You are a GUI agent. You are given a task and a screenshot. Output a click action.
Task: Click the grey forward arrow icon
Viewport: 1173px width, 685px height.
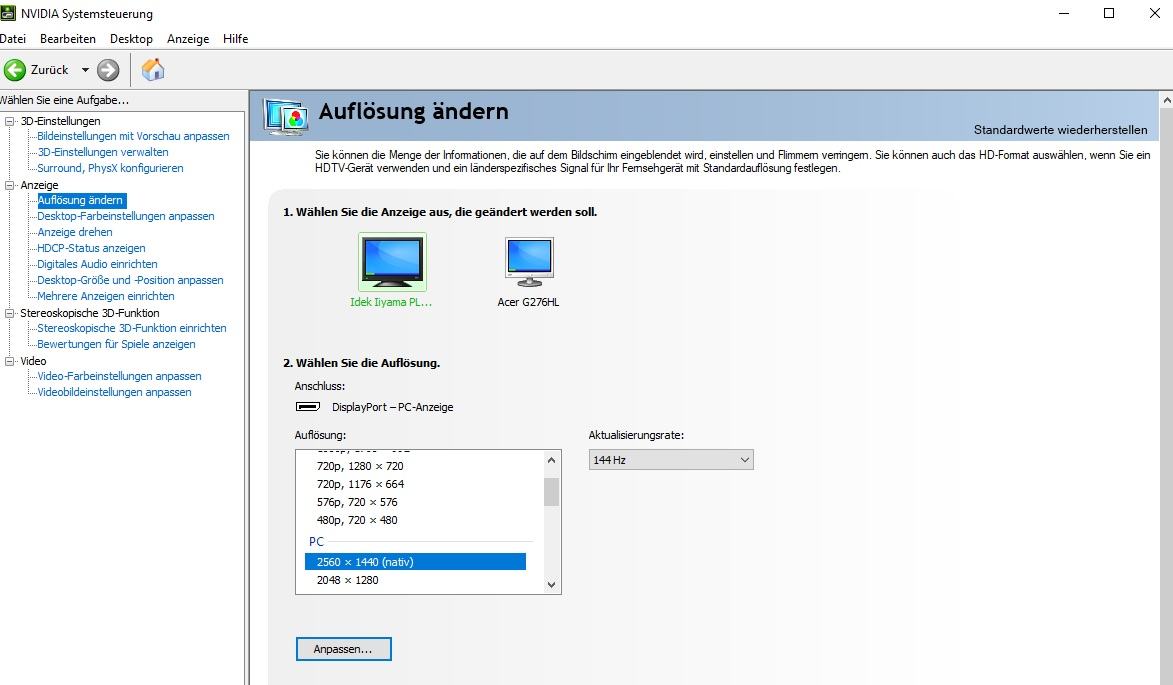click(108, 70)
